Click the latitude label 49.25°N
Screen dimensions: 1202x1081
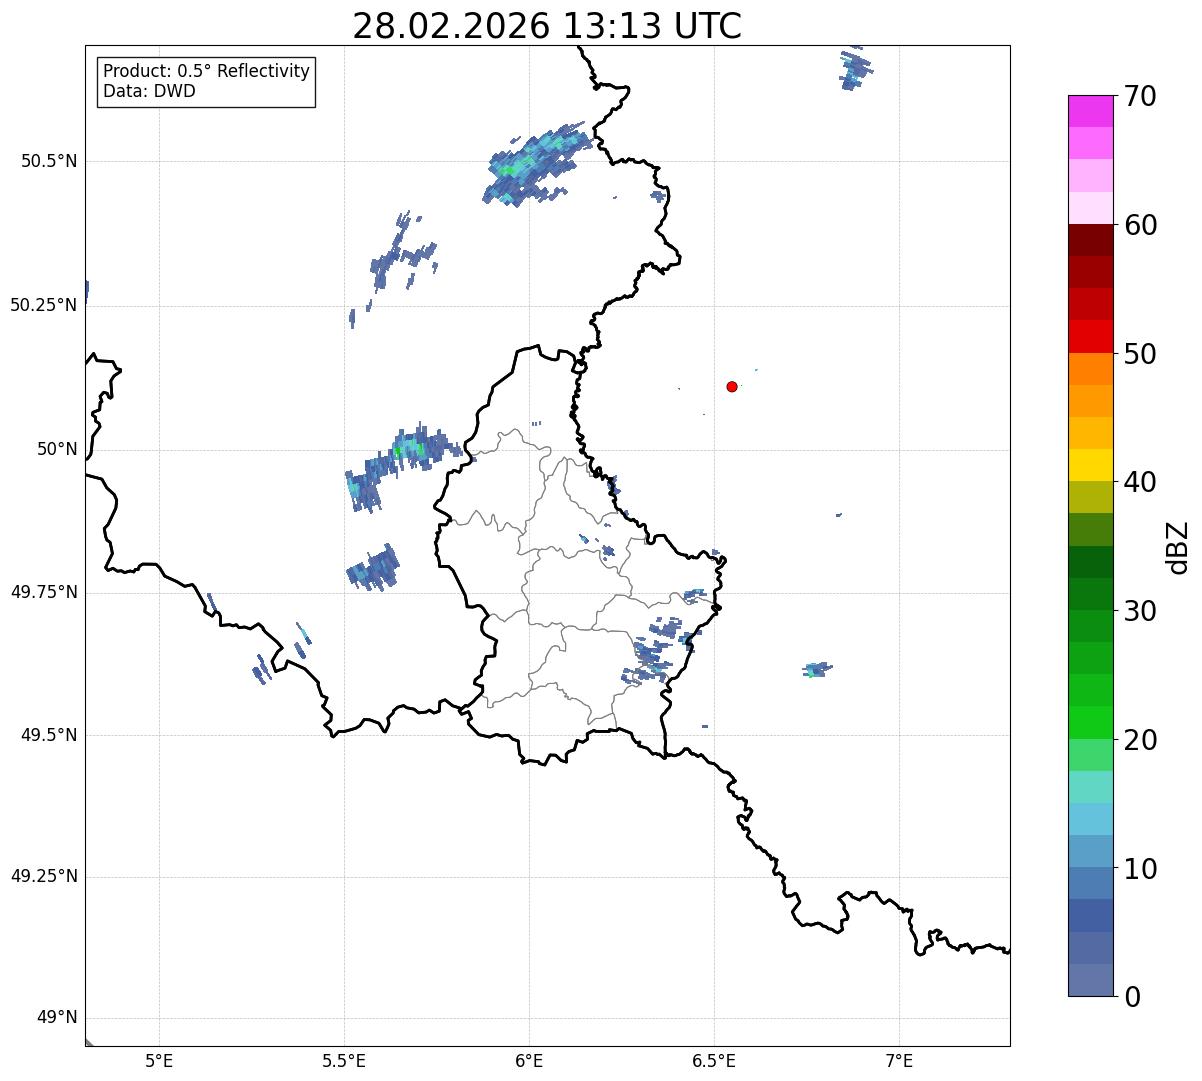click(43, 876)
